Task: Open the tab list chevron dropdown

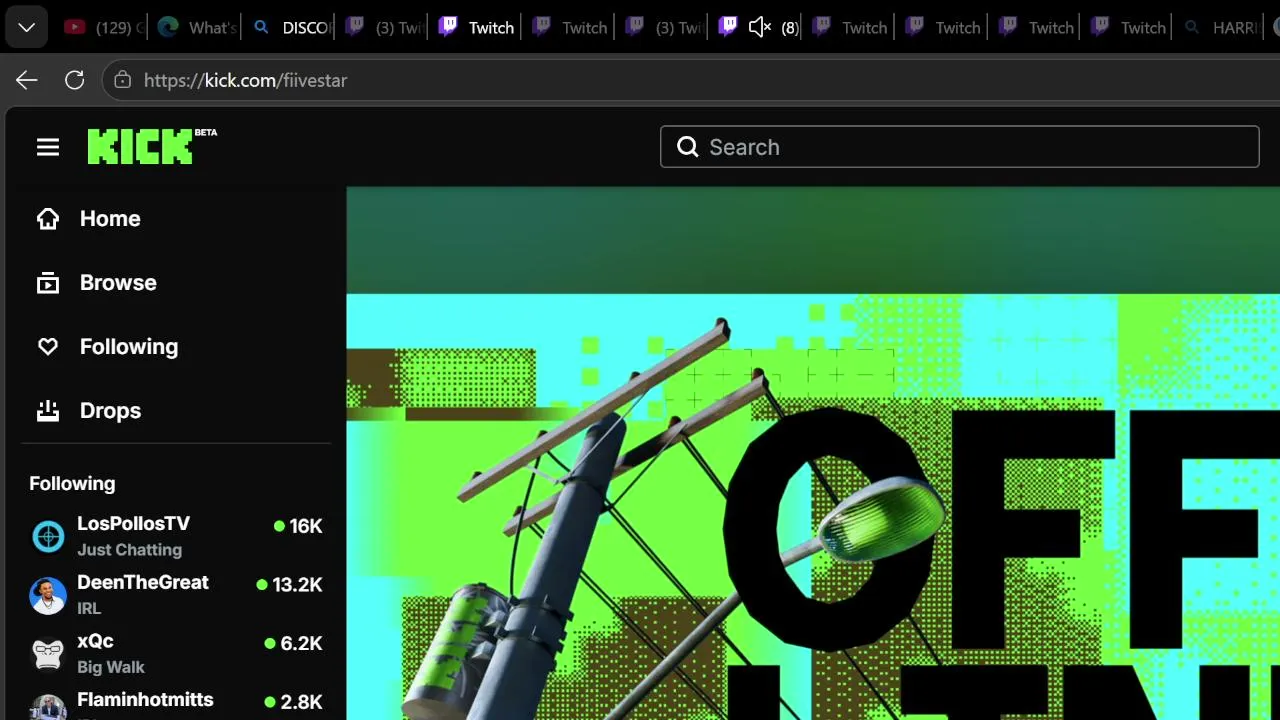Action: coord(27,27)
